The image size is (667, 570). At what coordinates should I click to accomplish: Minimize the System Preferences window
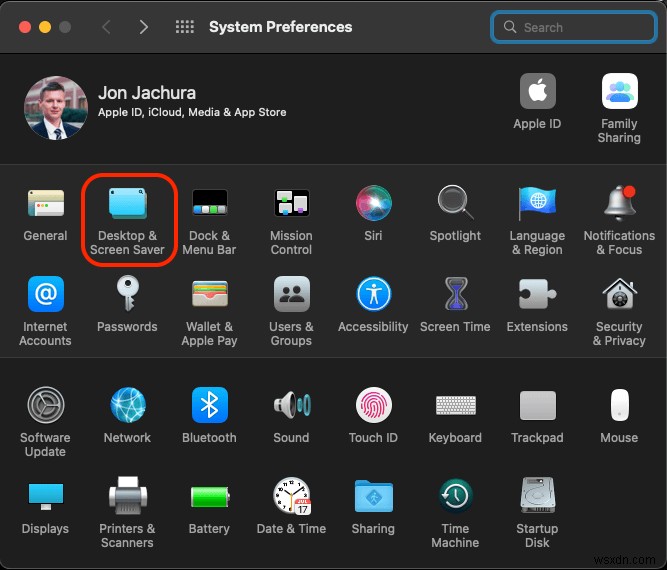(45, 27)
